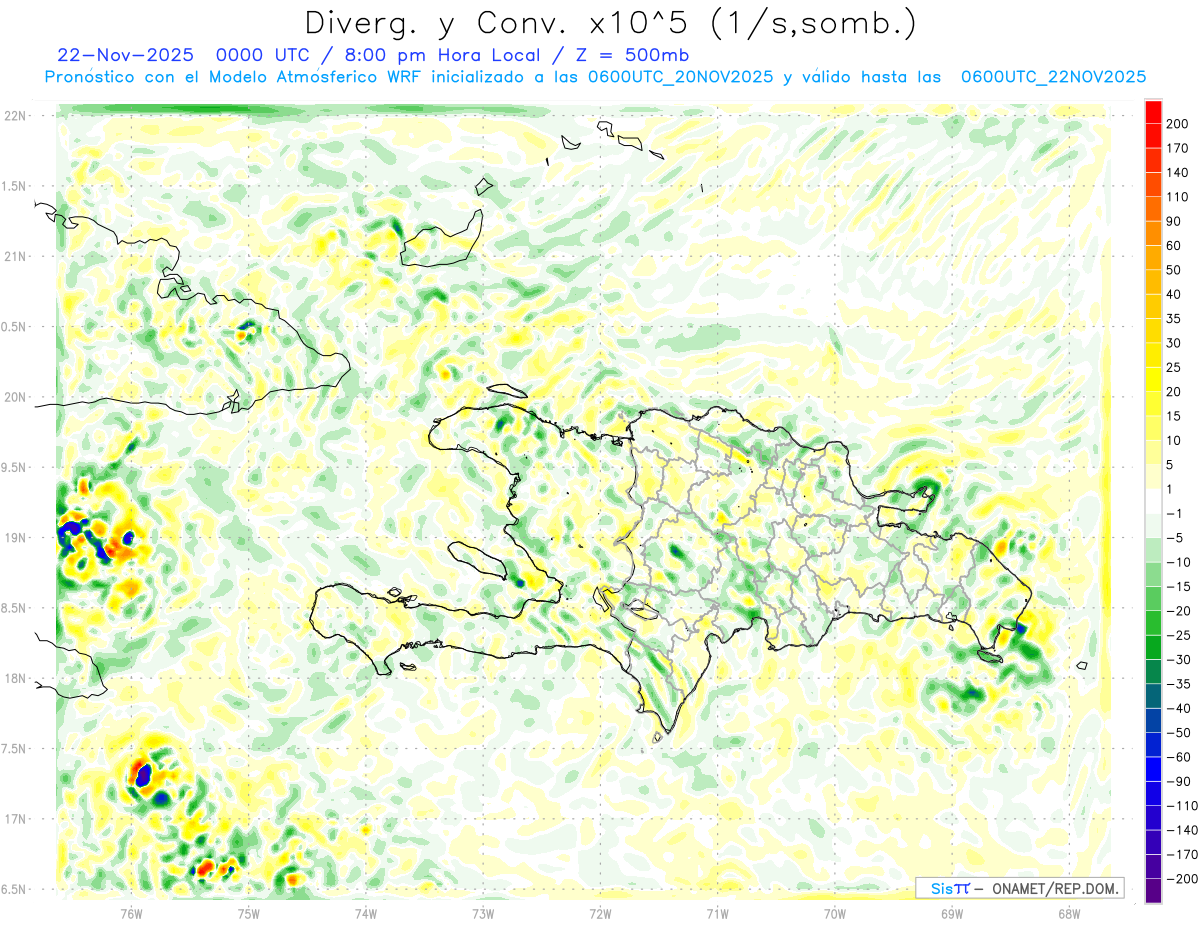Click the "-200" colorbar label
Screen dimensions: 1200x927
click(1180, 879)
